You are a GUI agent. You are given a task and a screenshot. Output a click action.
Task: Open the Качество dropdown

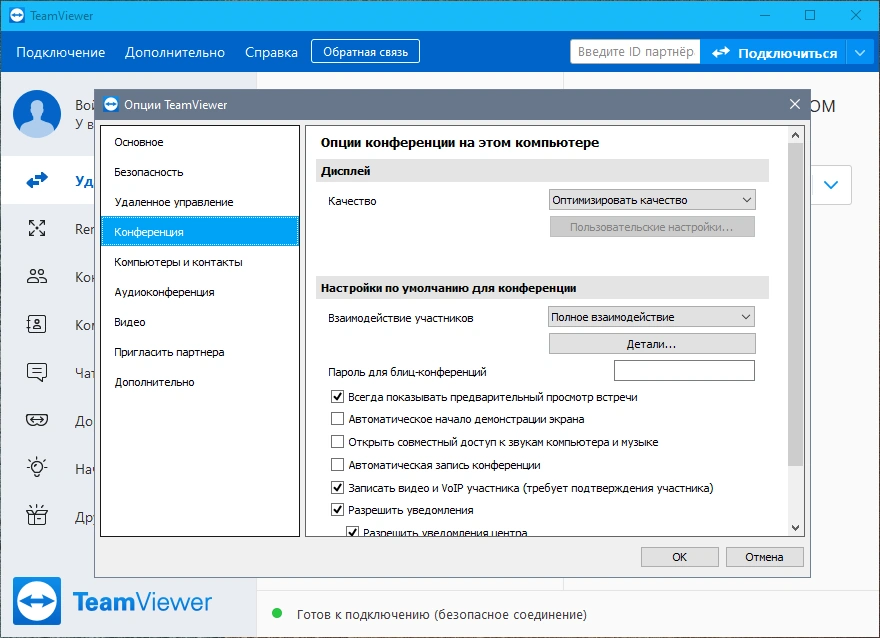(x=652, y=200)
